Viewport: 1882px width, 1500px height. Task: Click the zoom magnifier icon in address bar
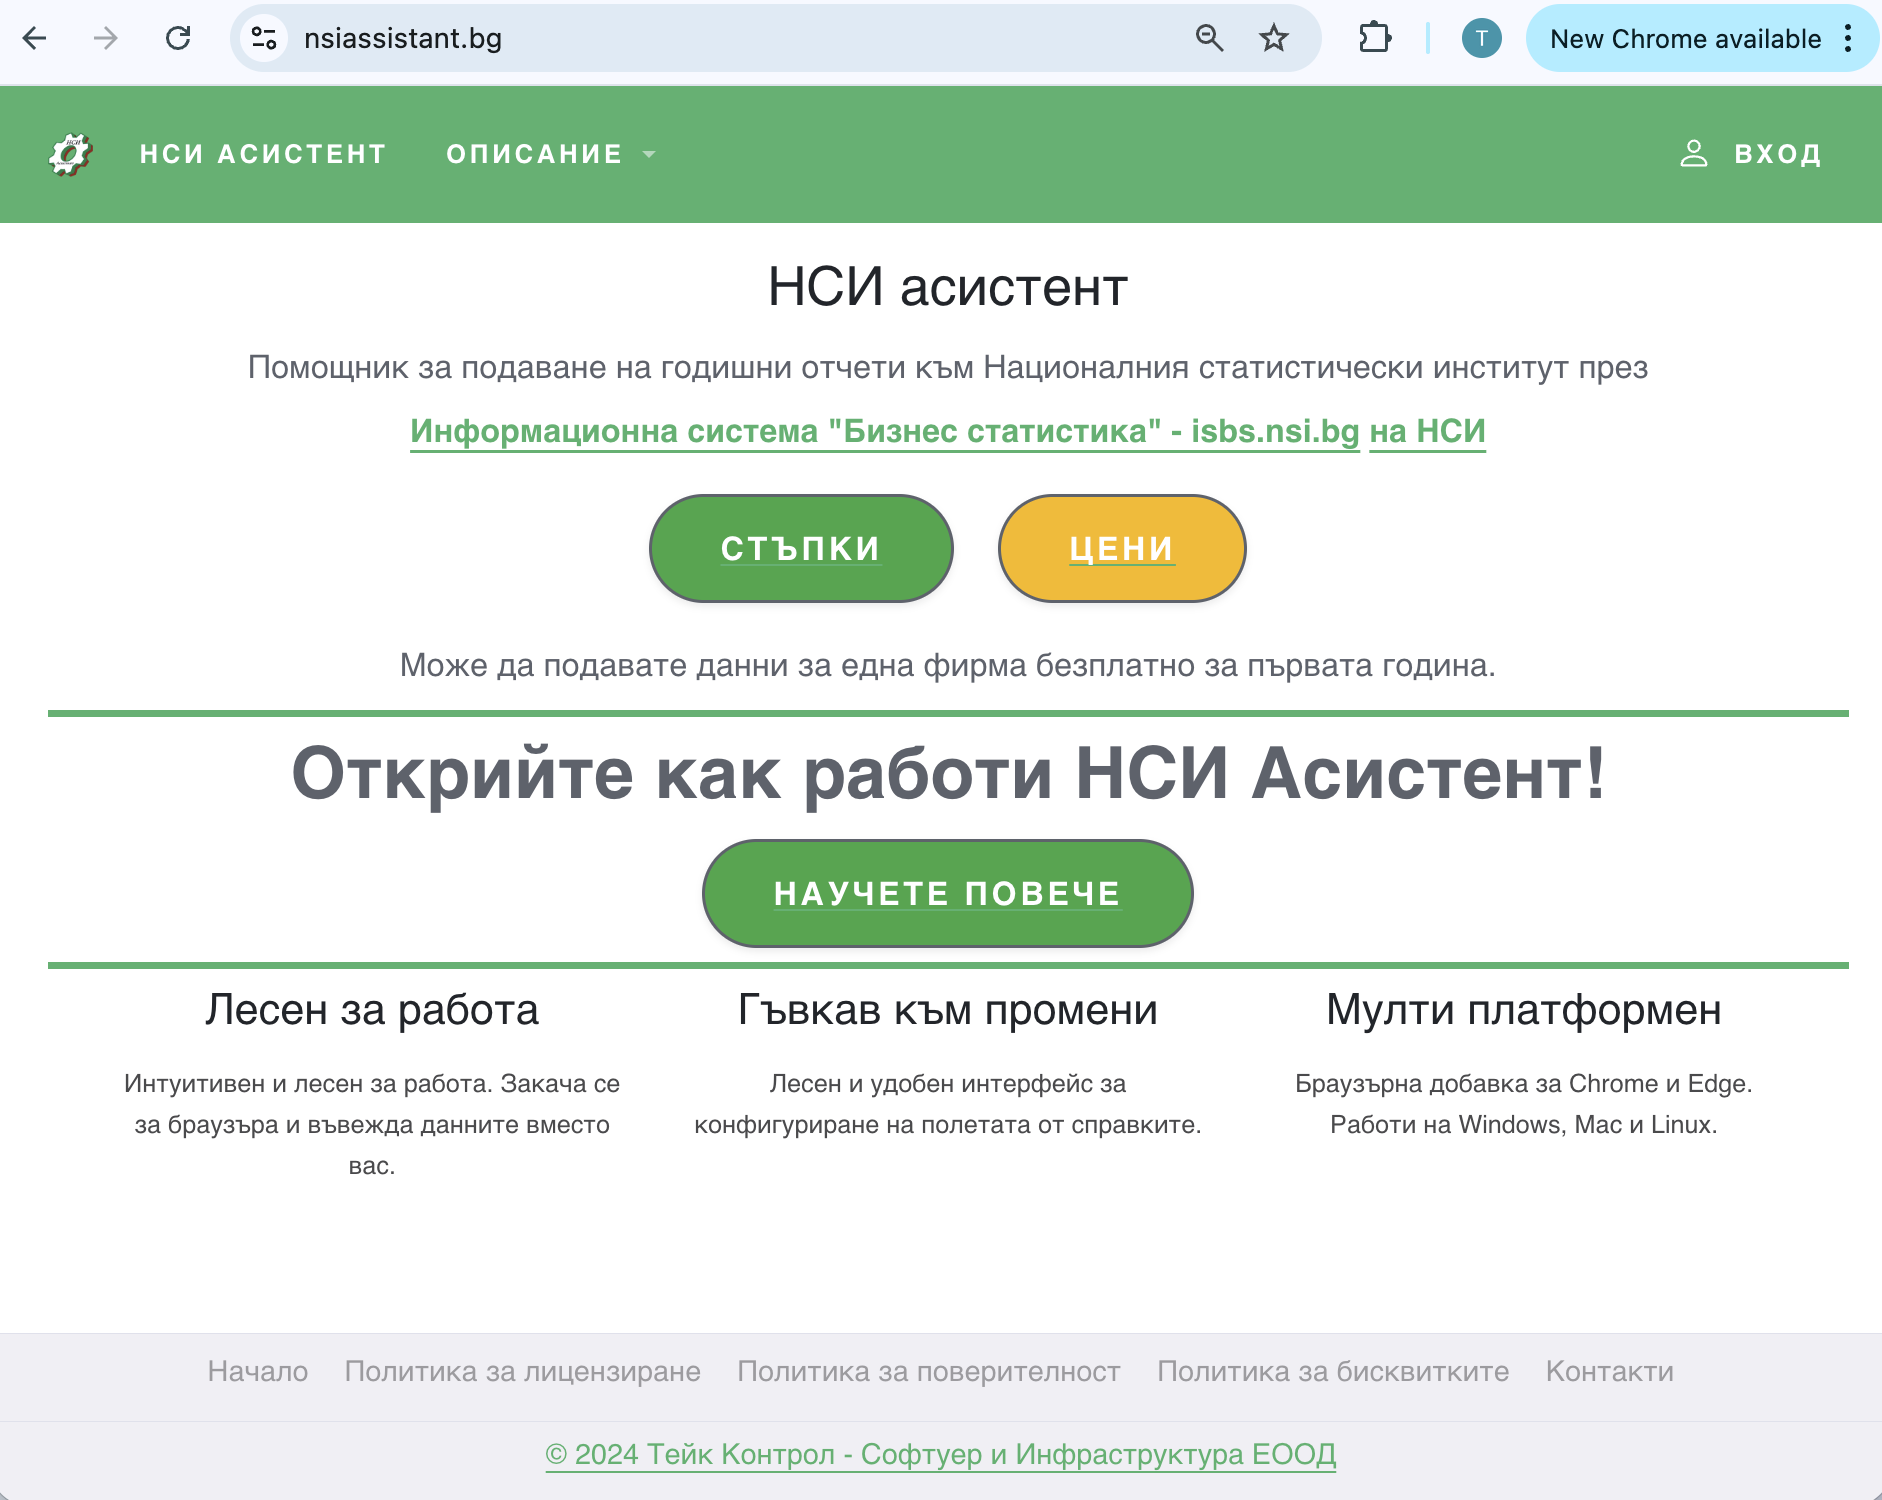[1209, 39]
